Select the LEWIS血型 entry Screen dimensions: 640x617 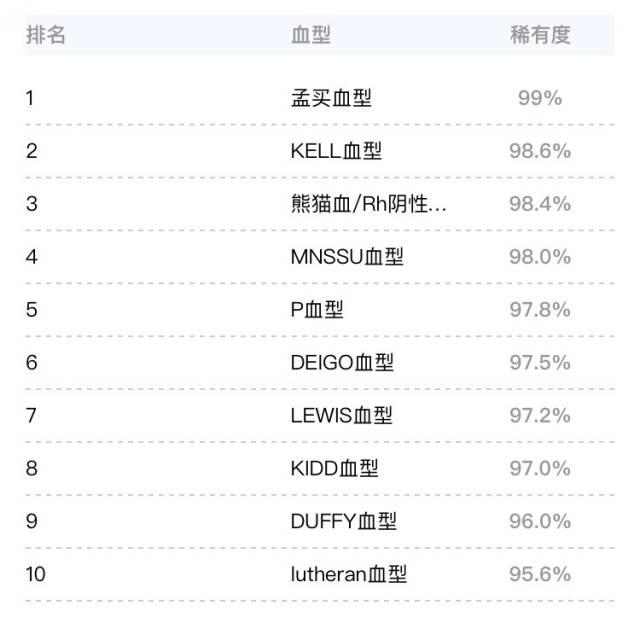tap(341, 416)
